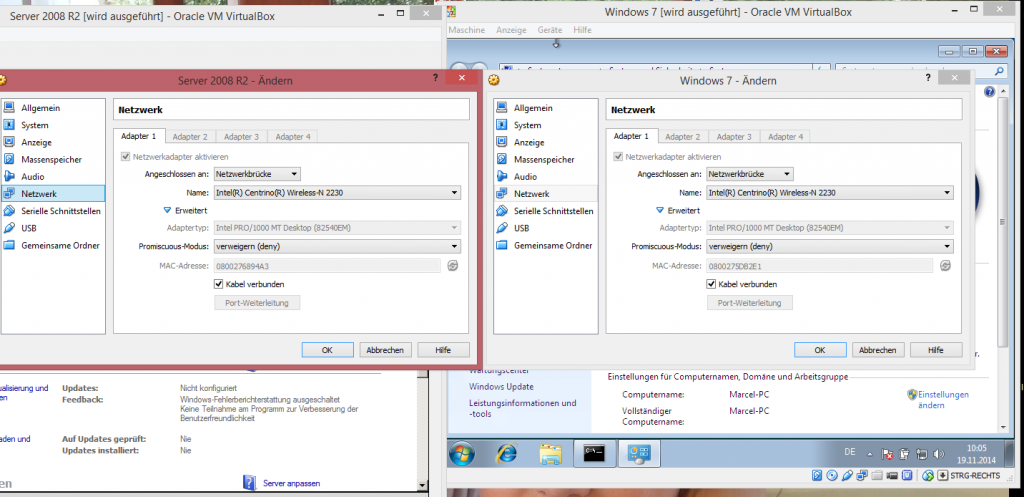Open Angeschlossen an dropdown in Windows 7 dialog
The image size is (1024, 497).
(x=750, y=174)
